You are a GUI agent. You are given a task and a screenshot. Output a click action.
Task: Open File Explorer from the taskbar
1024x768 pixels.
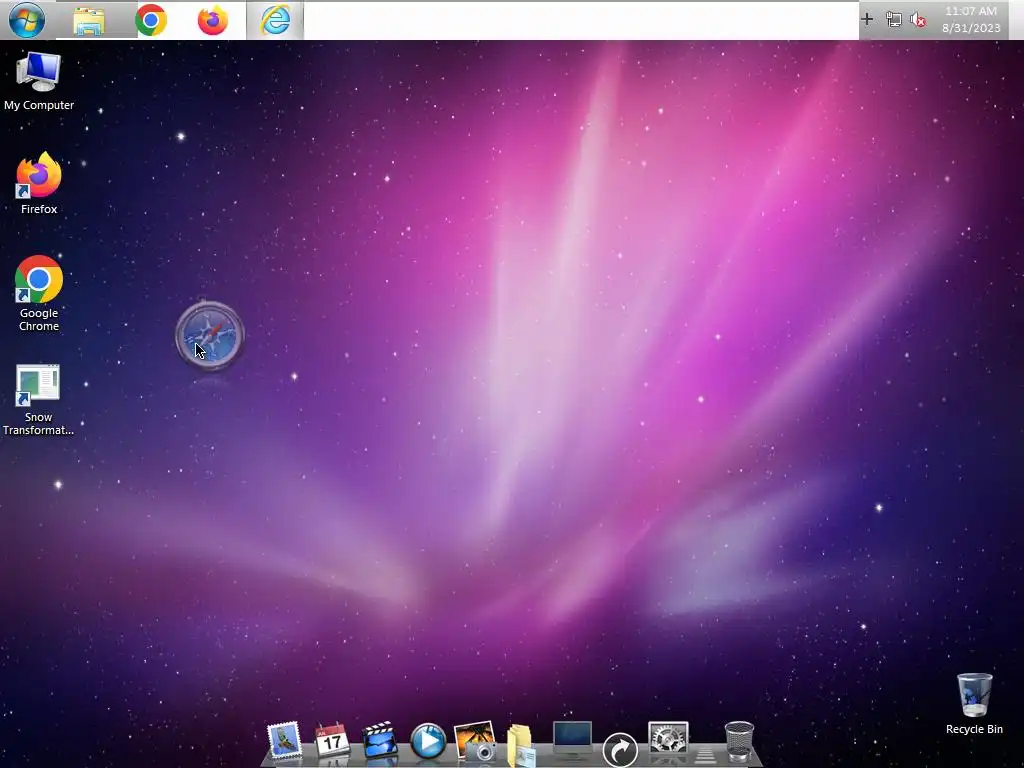point(89,21)
